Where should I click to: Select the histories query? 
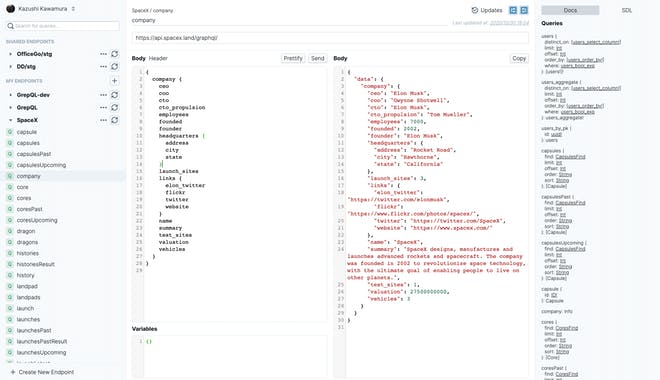[x=28, y=253]
